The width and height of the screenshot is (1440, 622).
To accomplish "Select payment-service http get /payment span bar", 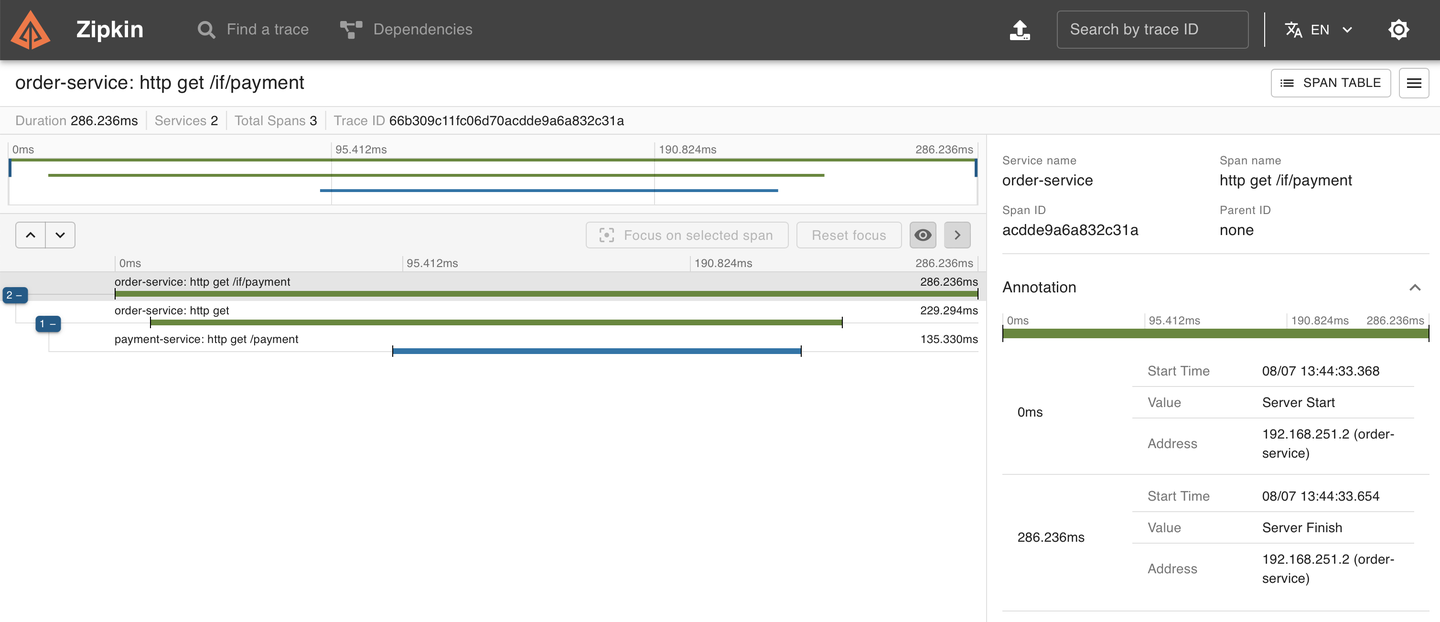I will click(x=597, y=351).
